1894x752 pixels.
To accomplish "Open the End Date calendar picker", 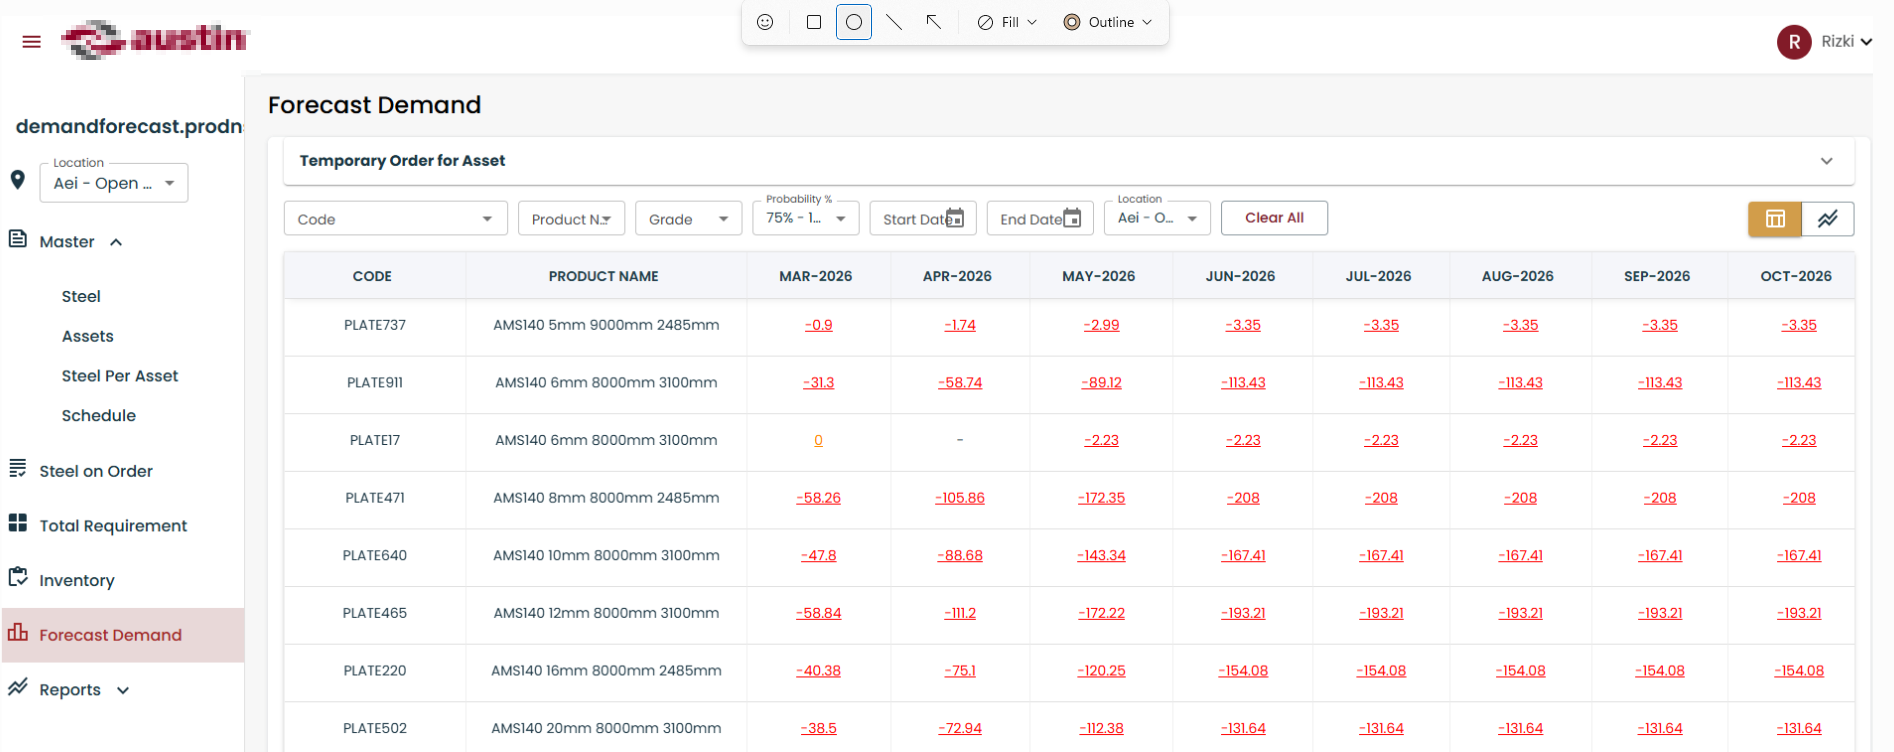I will point(1072,218).
